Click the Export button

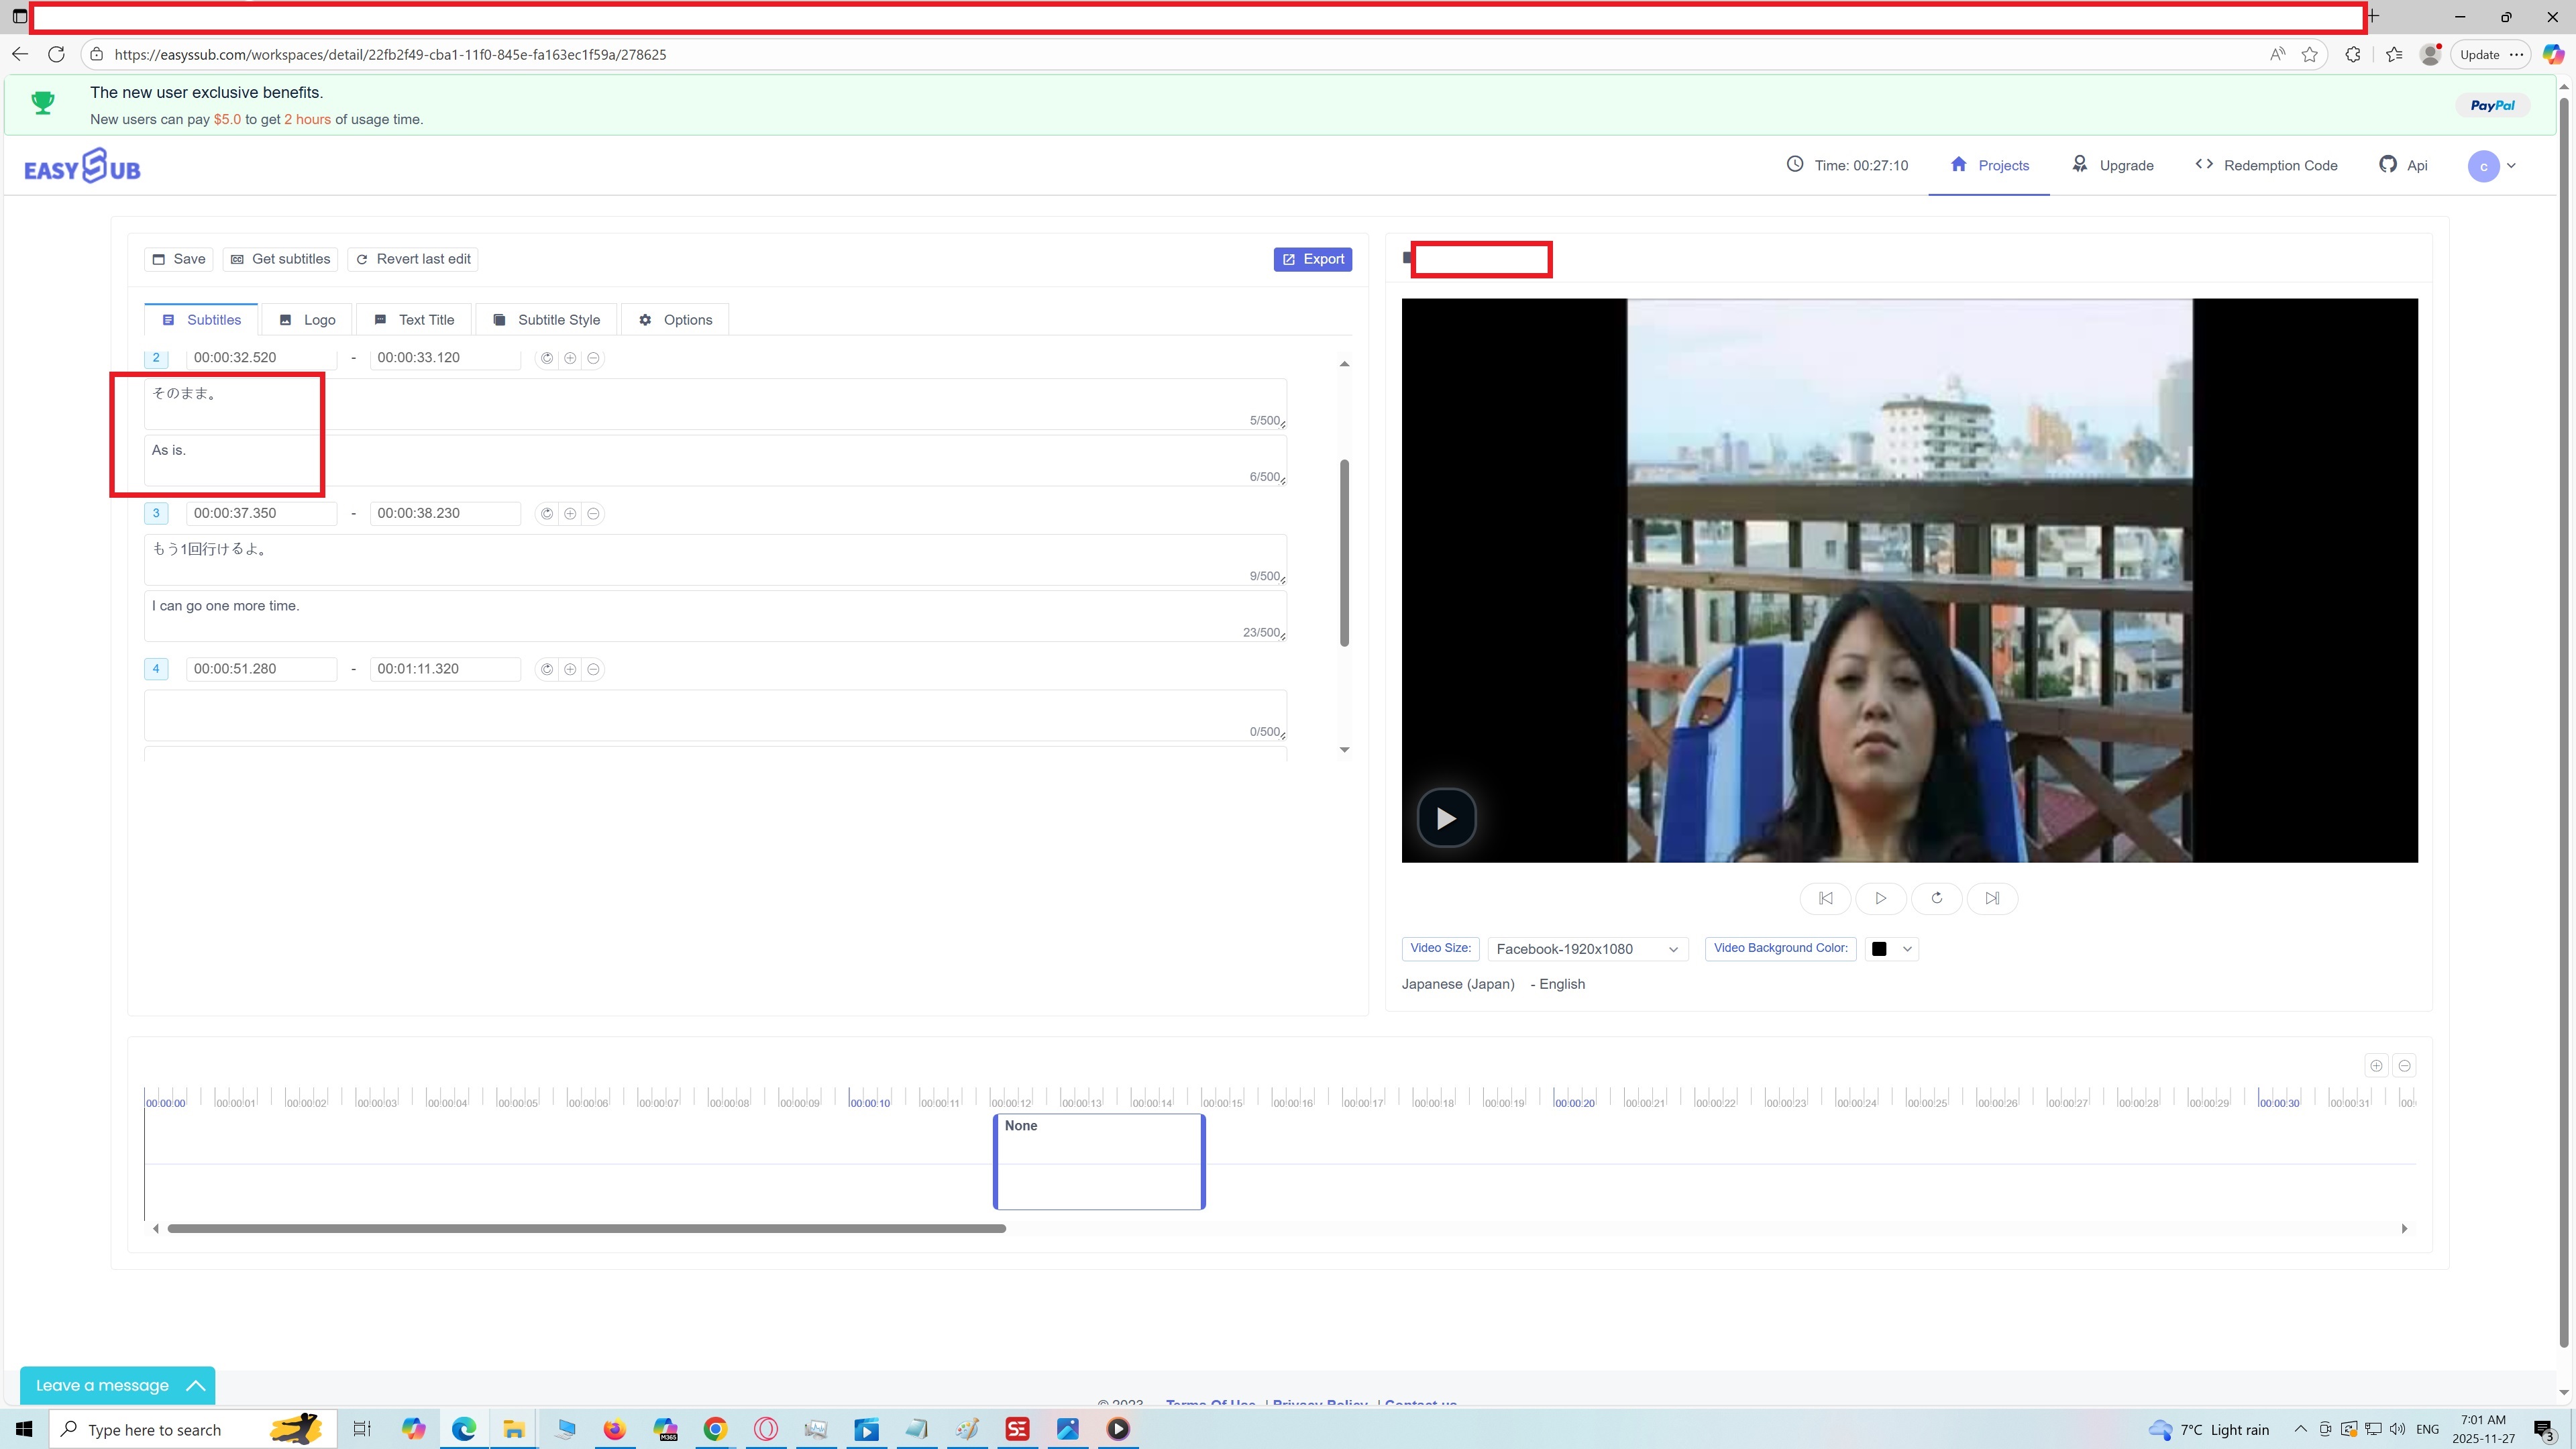1312,258
